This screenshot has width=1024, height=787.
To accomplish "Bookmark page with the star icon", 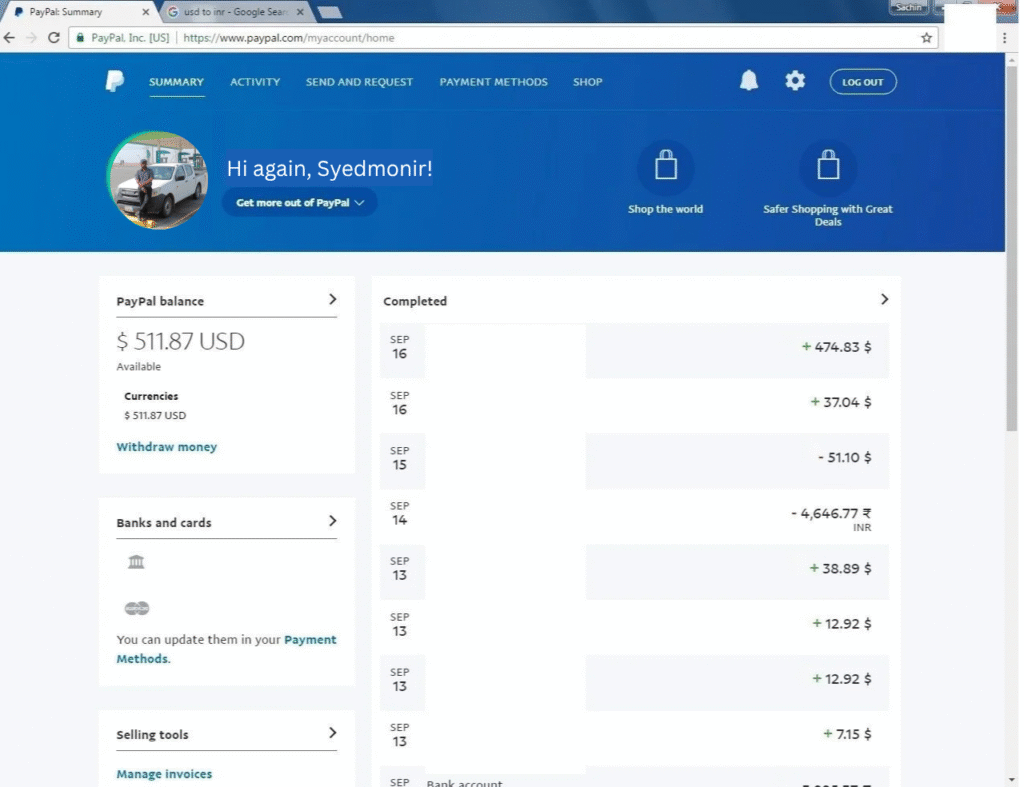I will [926, 38].
